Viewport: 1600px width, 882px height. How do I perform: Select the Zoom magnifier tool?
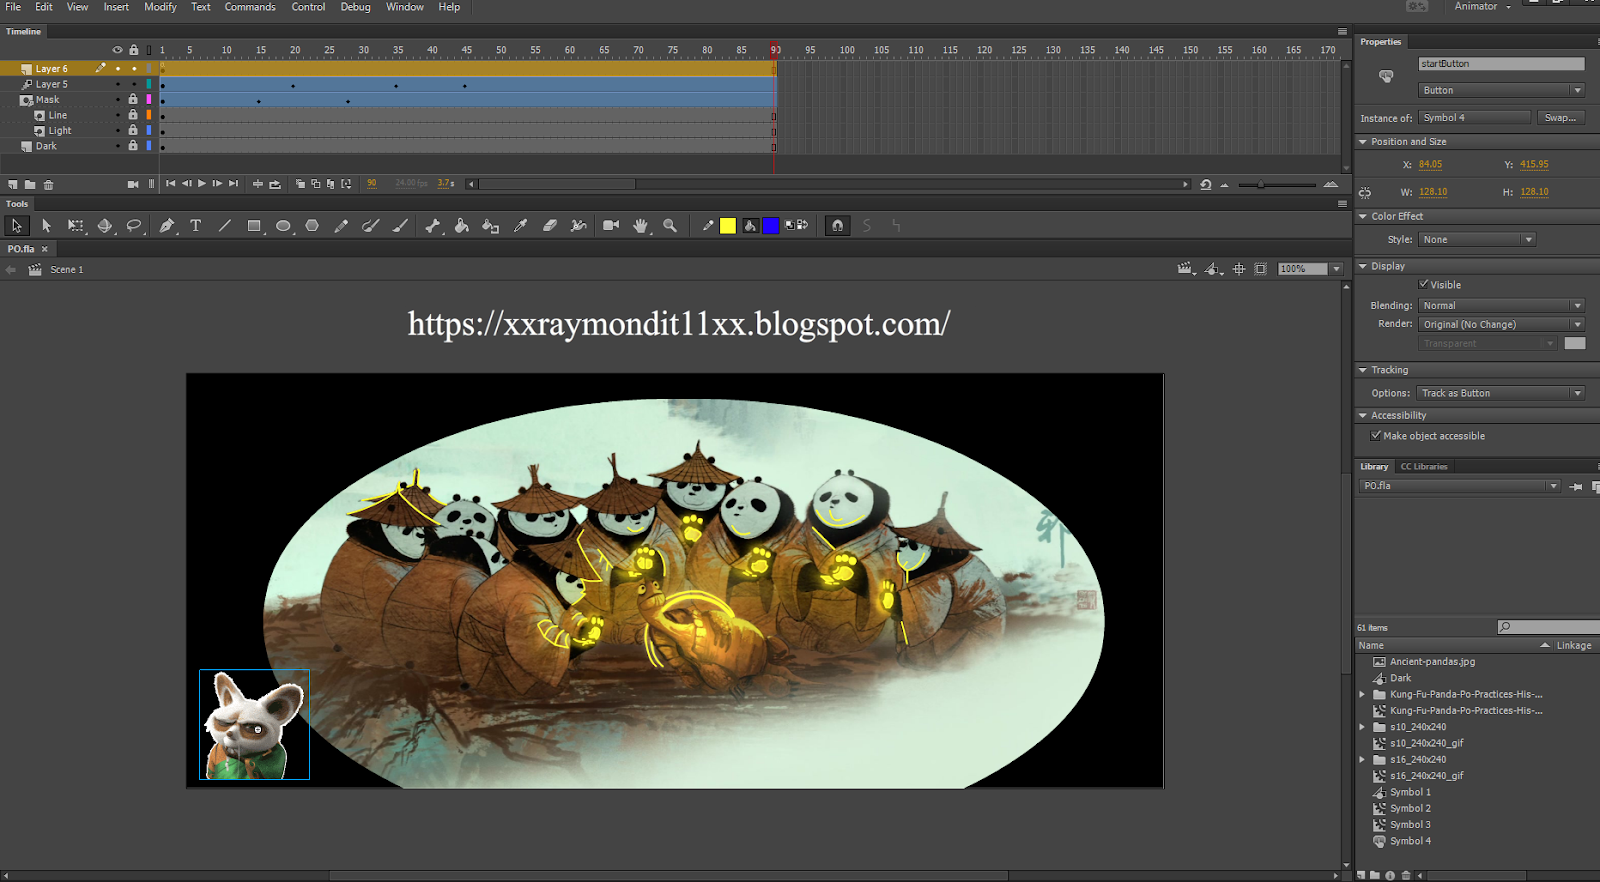click(x=670, y=226)
